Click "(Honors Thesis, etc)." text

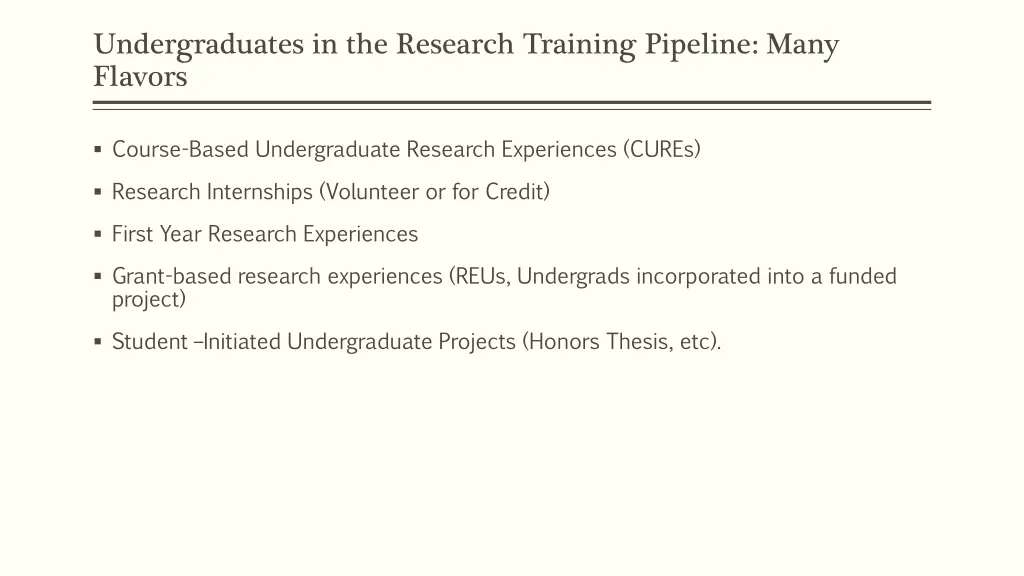(x=621, y=342)
